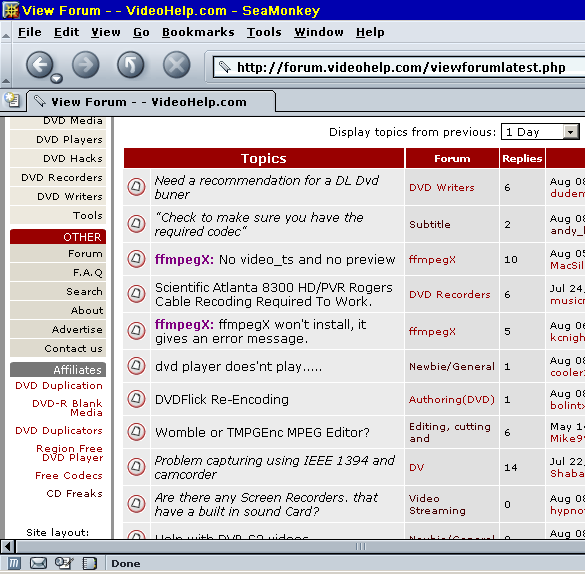585x574 pixels.
Task: Go forward with the Forward arrow button
Action: [x=85, y=65]
